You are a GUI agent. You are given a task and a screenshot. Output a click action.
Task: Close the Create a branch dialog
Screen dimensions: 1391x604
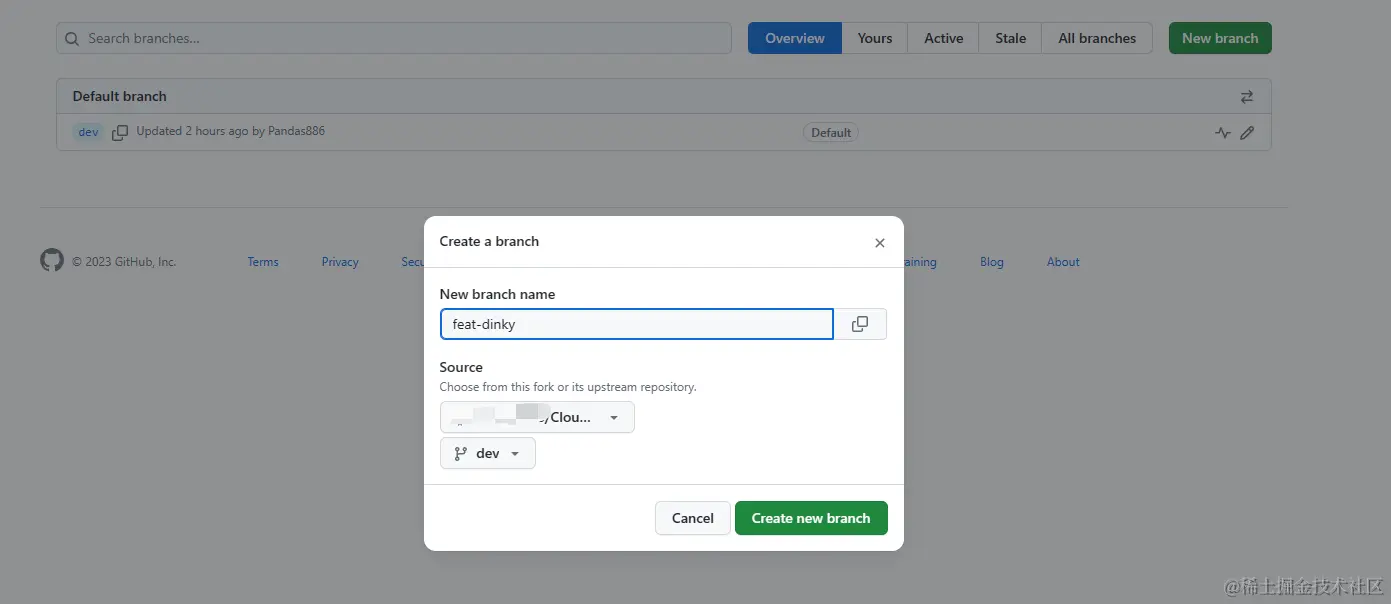point(880,242)
